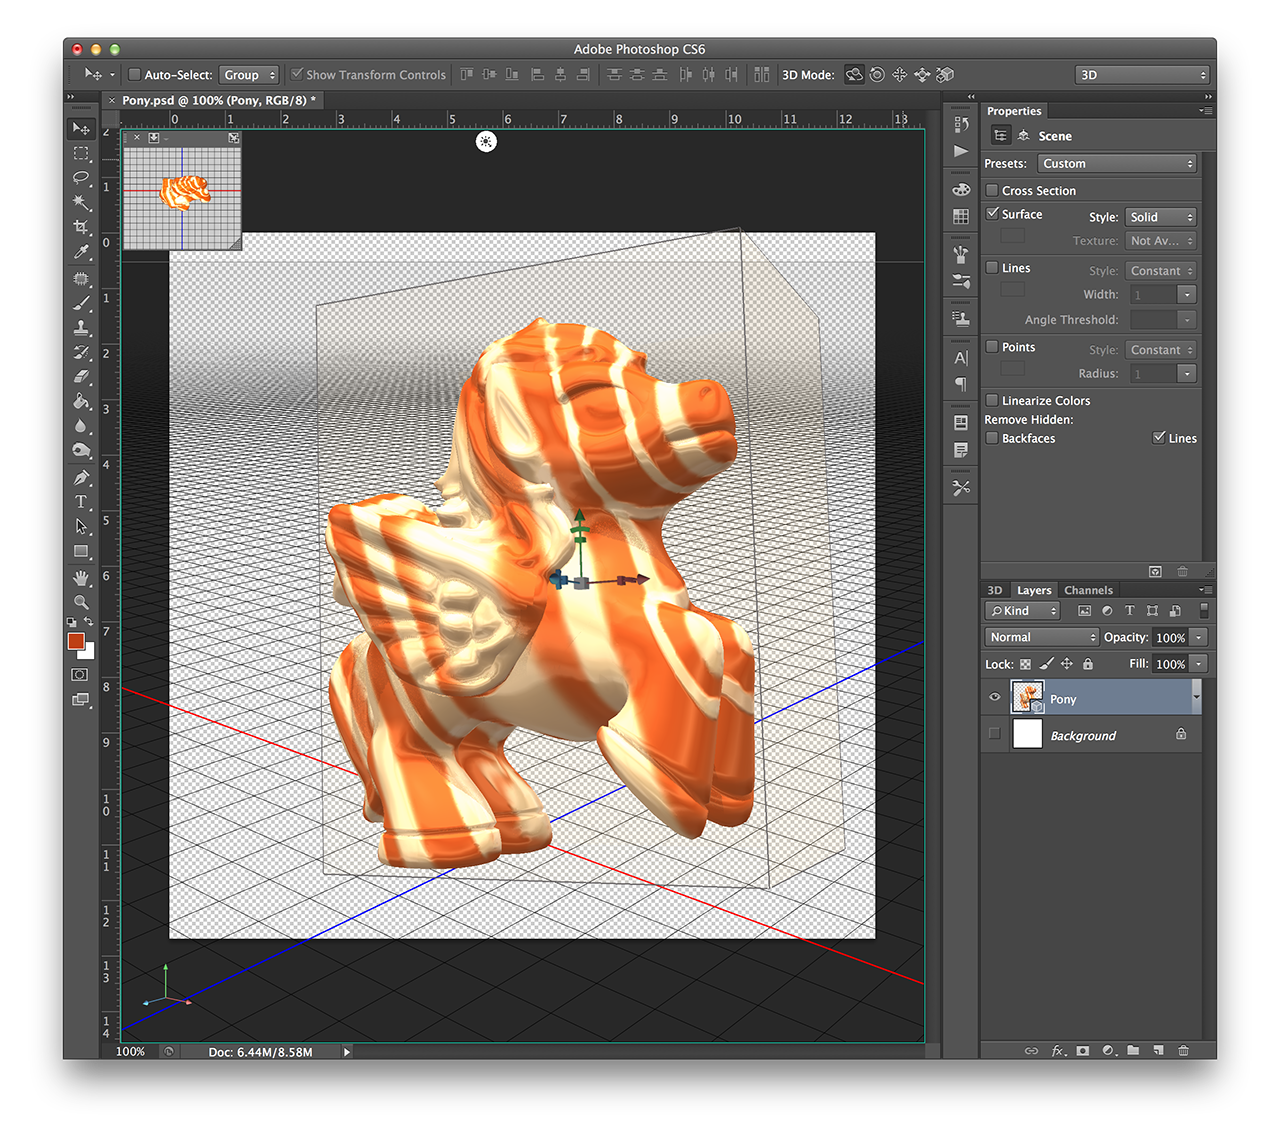Screen dimensions: 1280x1143
Task: Click the Slide 3D Object mode icon
Action: coord(922,75)
